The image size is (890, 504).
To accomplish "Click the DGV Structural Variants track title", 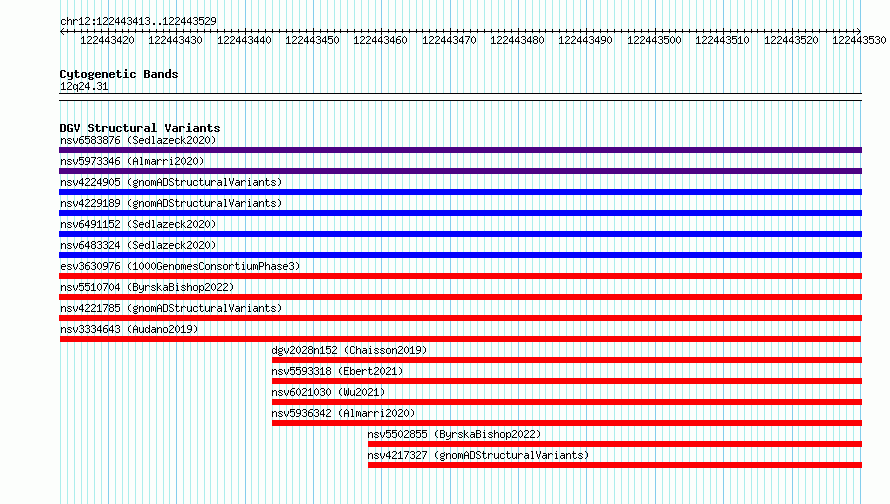I will click(140, 128).
